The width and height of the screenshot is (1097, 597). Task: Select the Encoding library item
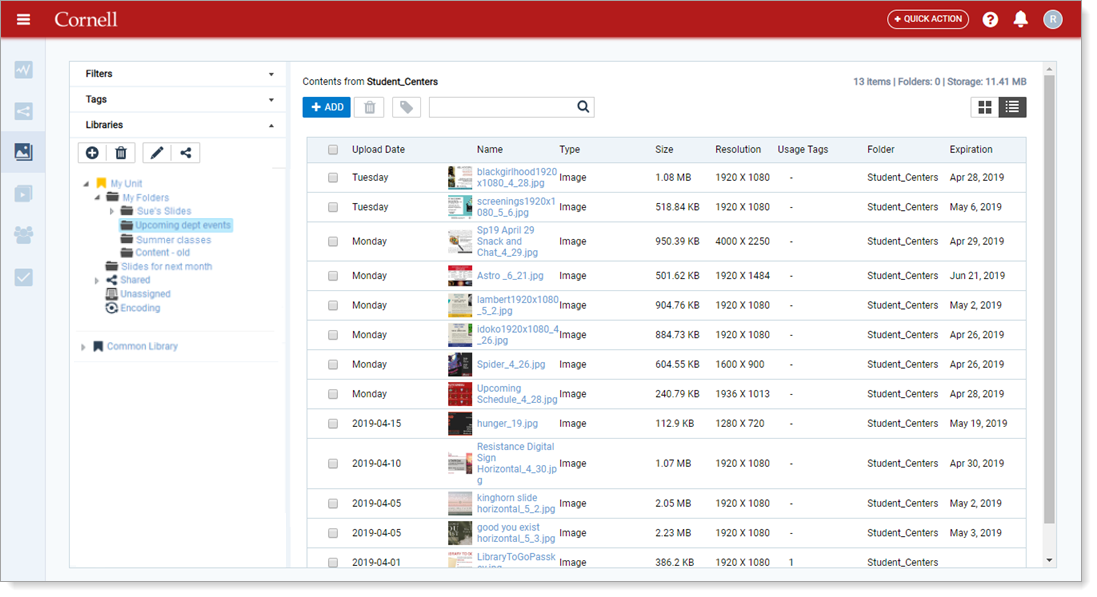click(x=140, y=308)
